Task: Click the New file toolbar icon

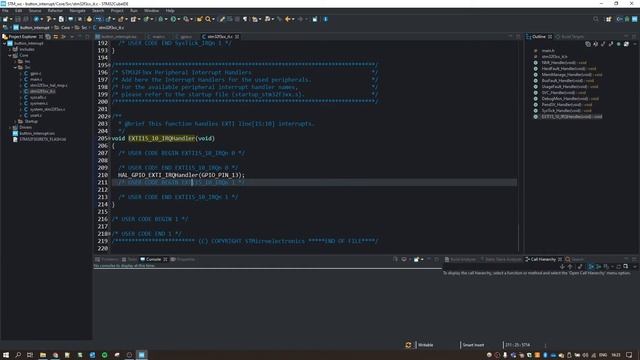Action: tap(5, 19)
